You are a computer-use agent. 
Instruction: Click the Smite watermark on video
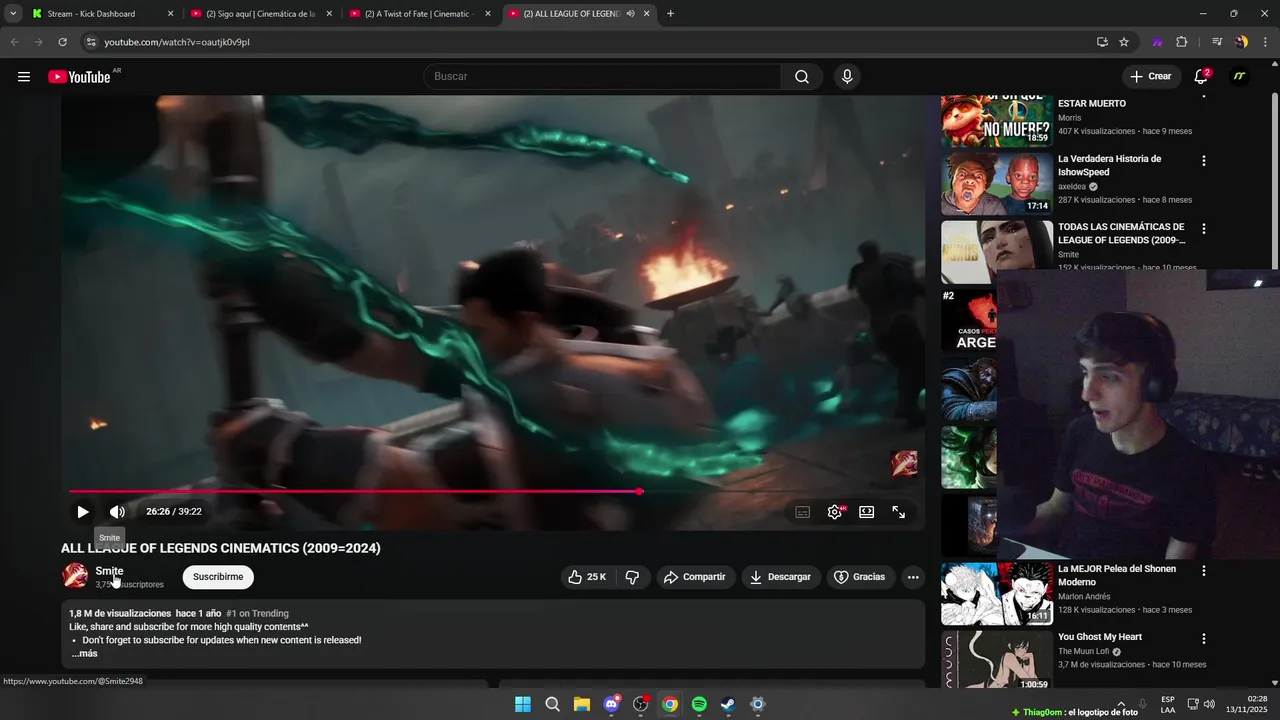click(904, 463)
